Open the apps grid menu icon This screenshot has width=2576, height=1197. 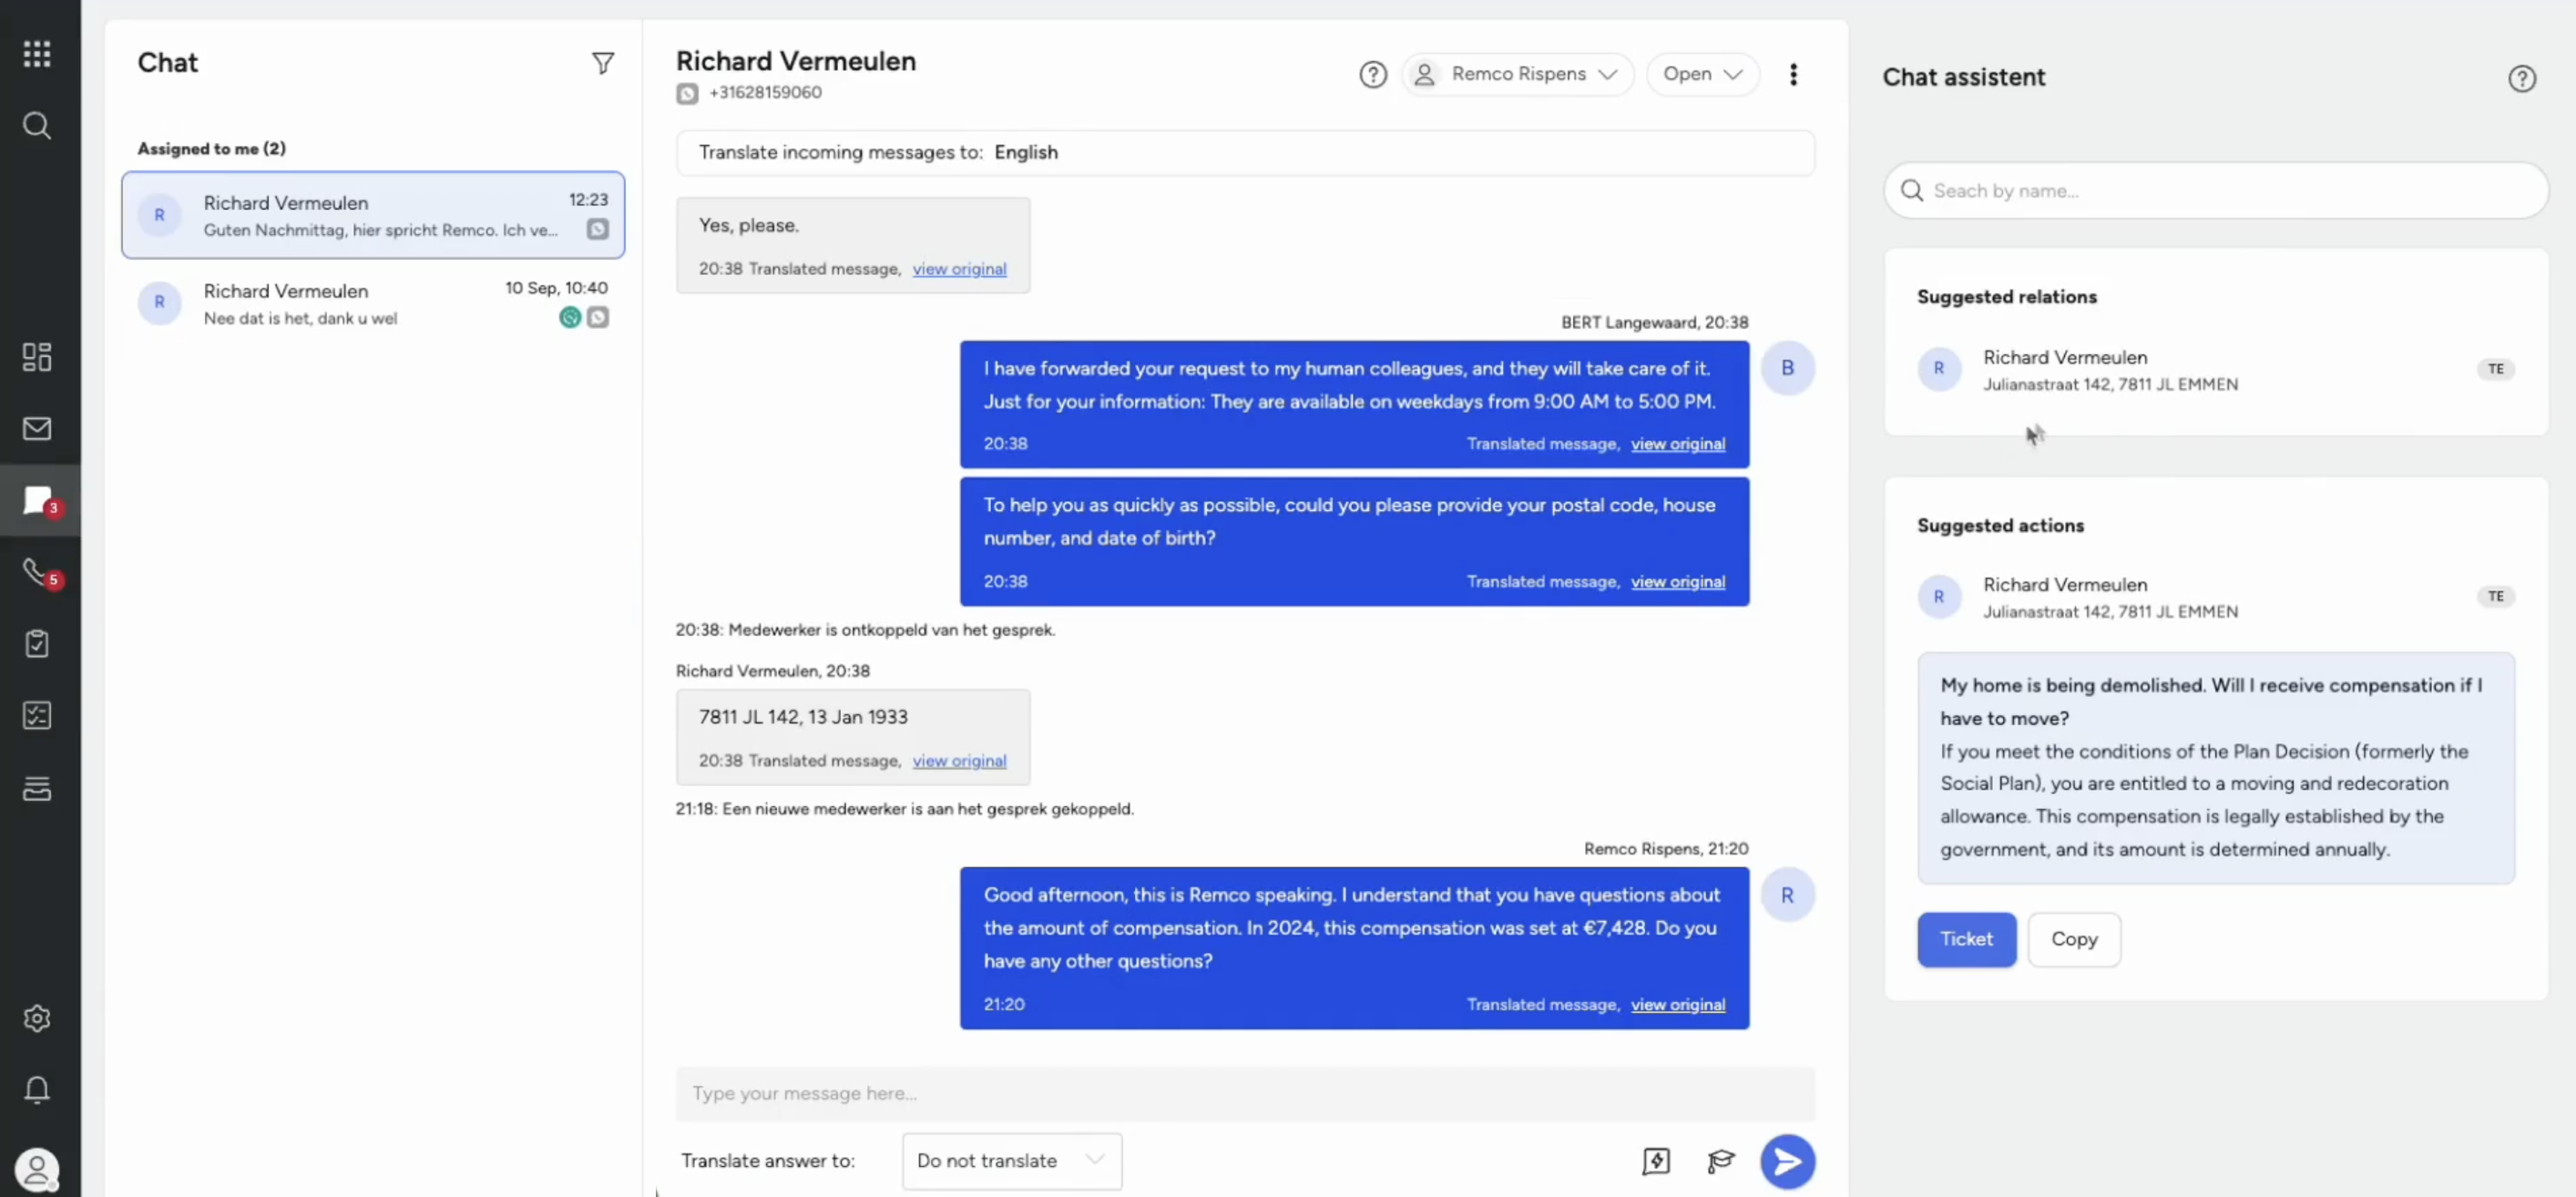click(37, 54)
